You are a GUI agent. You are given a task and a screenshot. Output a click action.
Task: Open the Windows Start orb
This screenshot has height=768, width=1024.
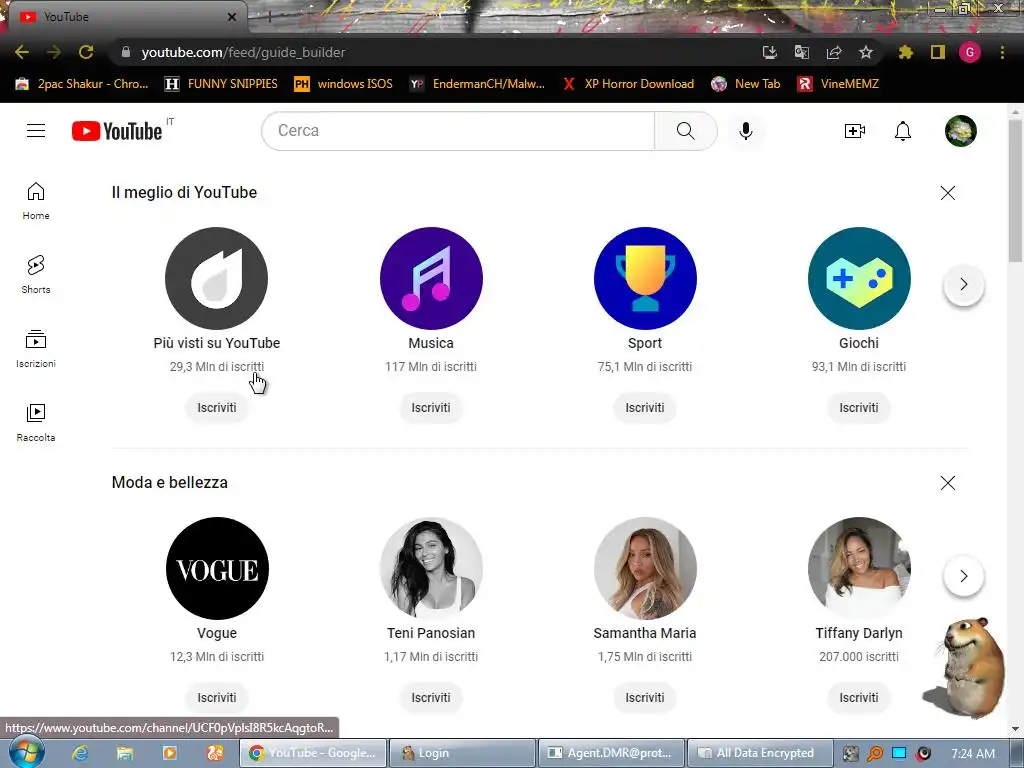click(26, 752)
